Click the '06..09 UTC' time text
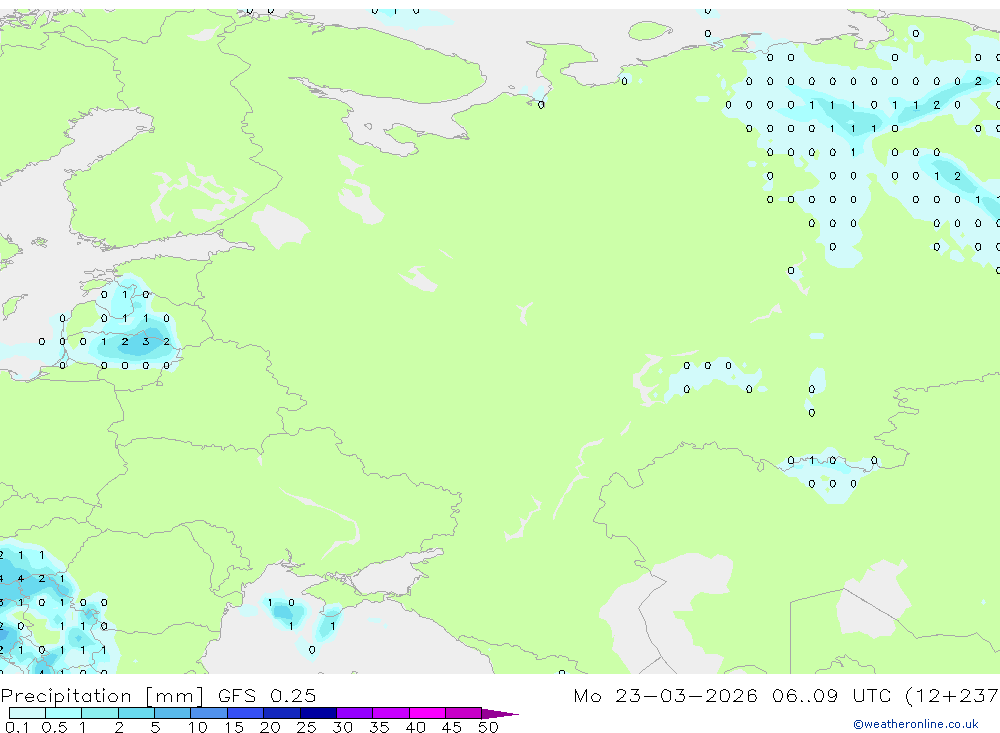The width and height of the screenshot is (1000, 733). (x=831, y=695)
